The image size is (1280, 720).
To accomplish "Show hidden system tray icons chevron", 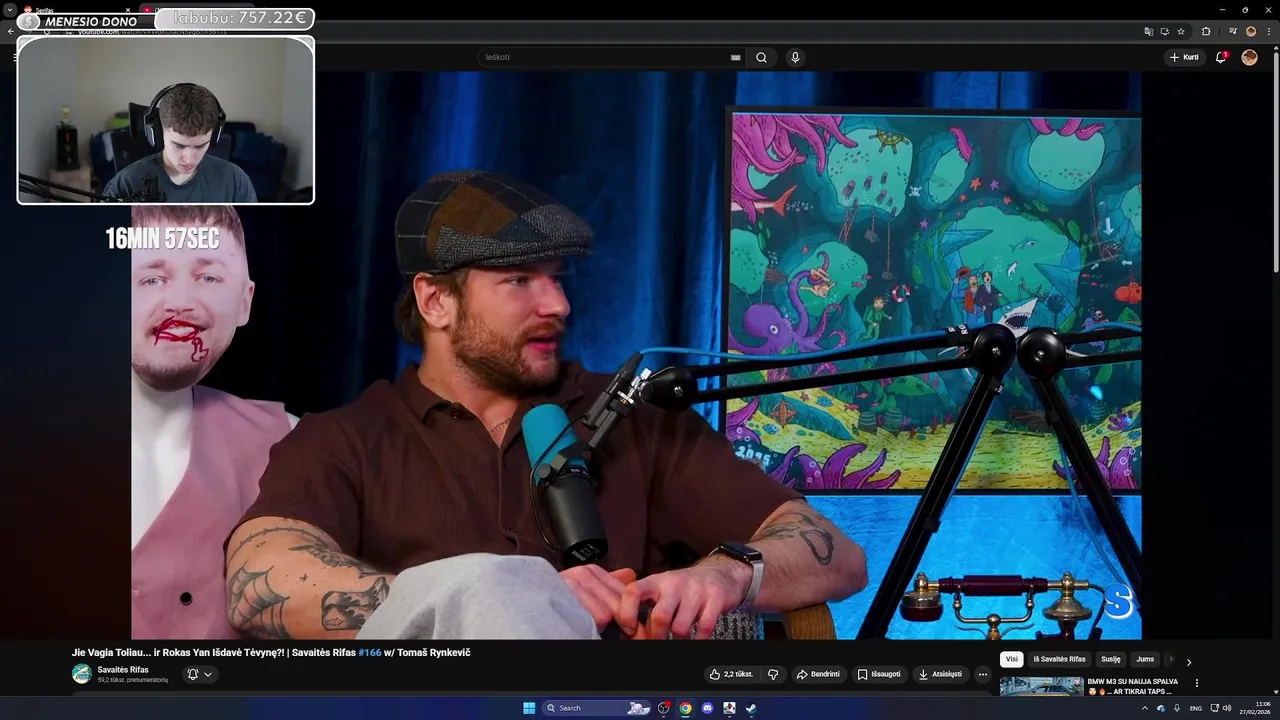I will tap(1145, 708).
